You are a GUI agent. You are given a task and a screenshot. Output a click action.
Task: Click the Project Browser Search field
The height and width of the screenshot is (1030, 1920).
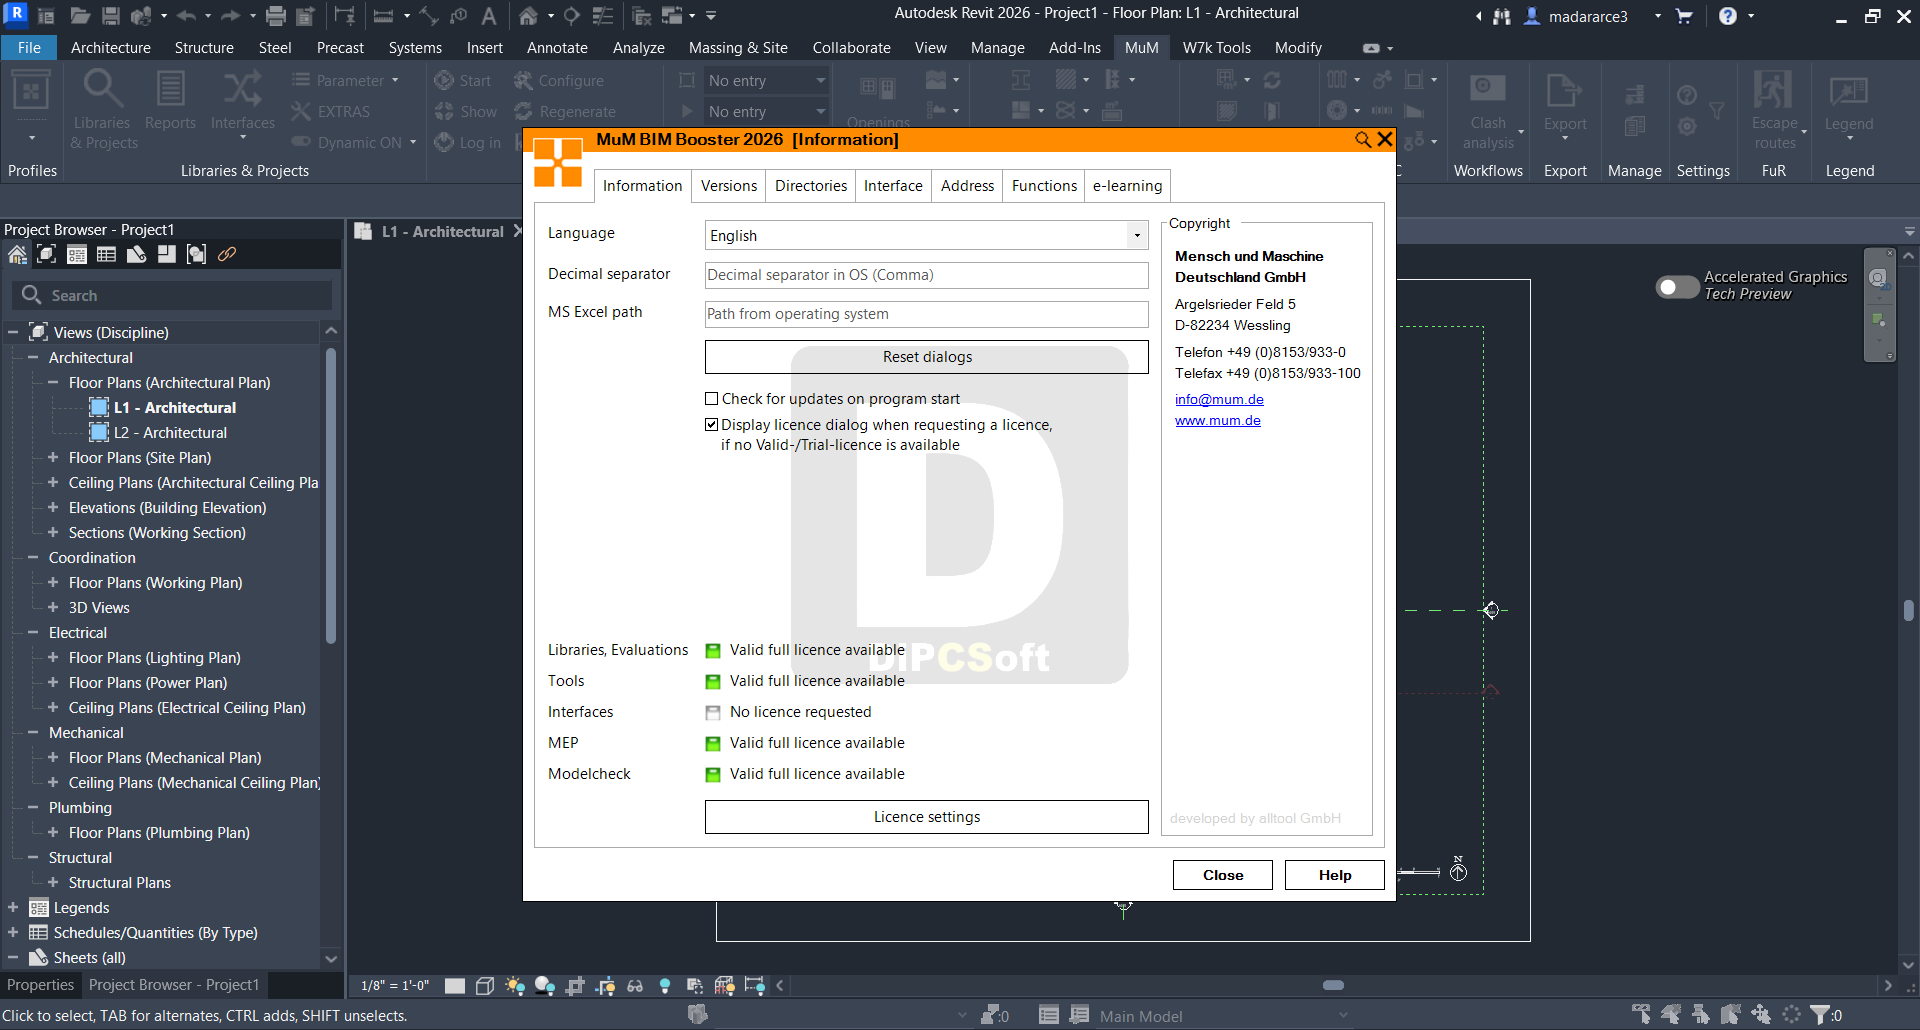172,295
